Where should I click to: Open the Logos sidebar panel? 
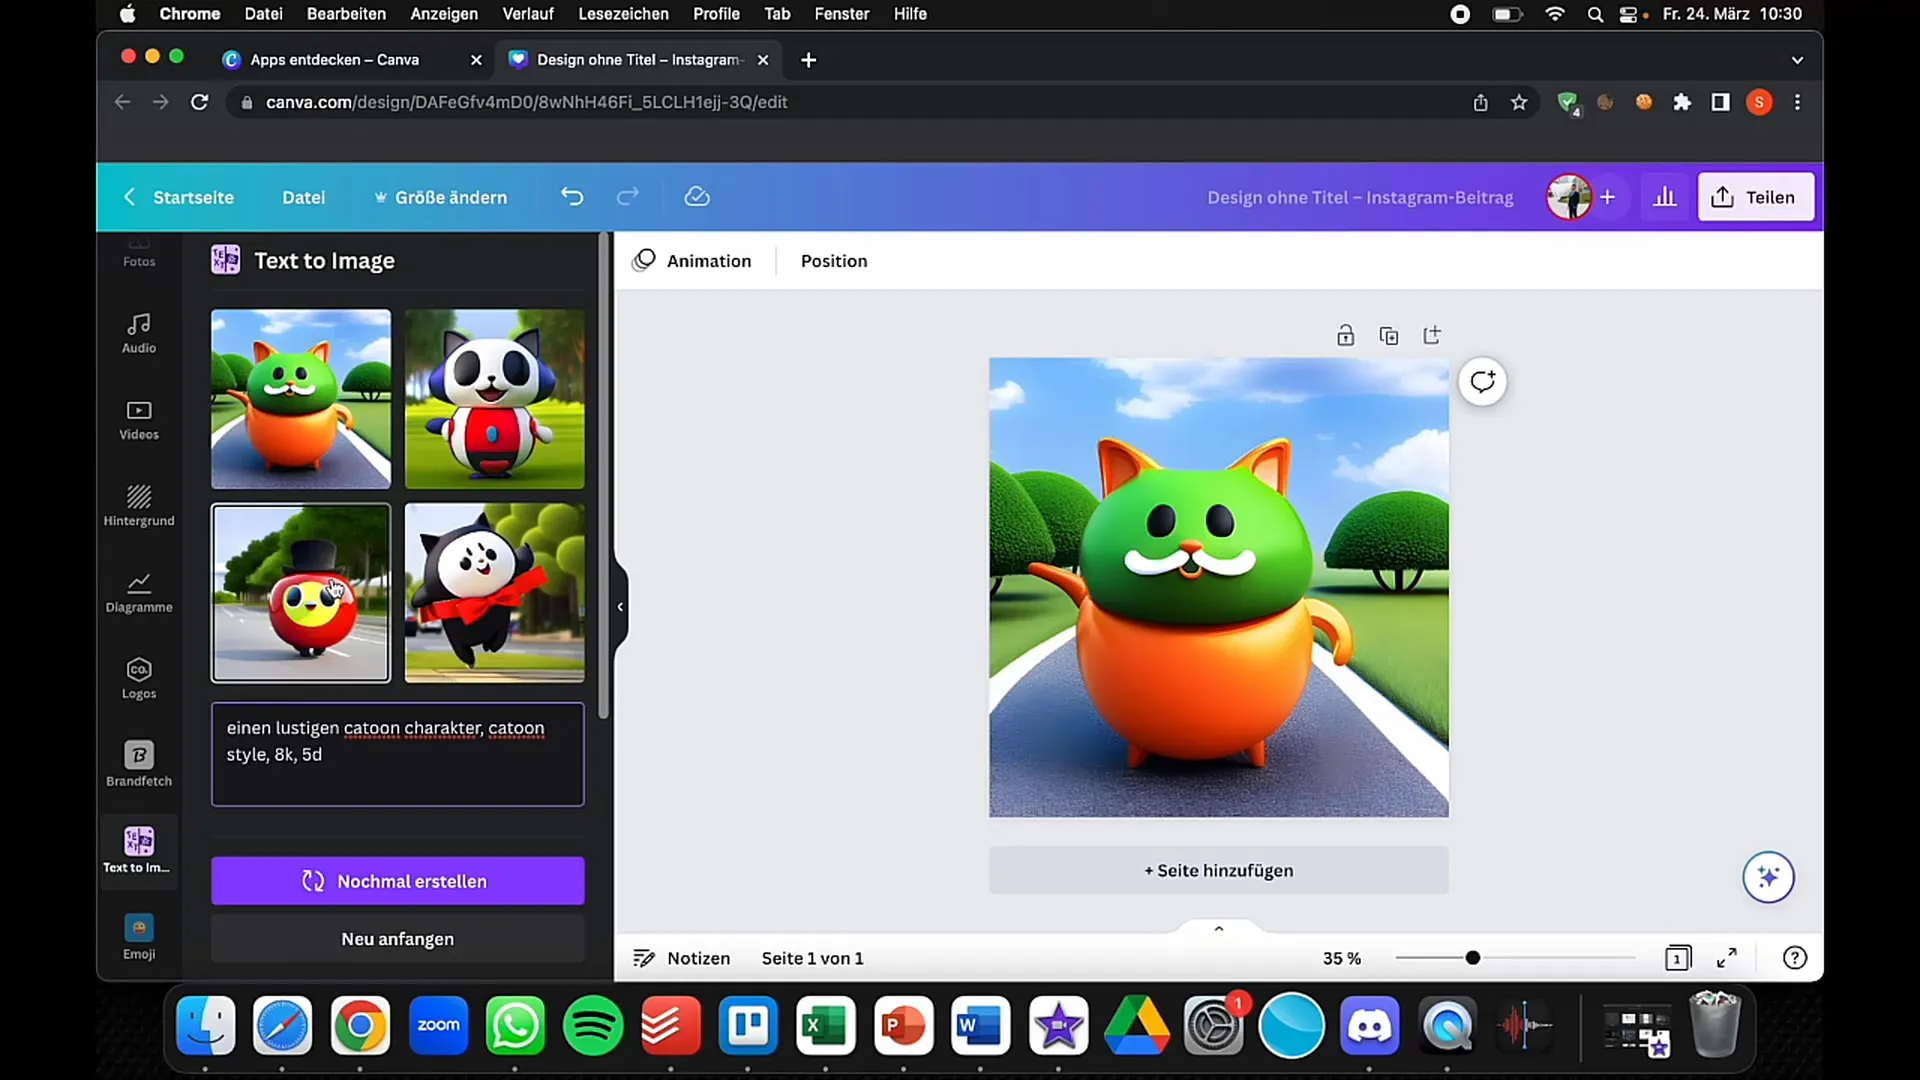pyautogui.click(x=139, y=679)
